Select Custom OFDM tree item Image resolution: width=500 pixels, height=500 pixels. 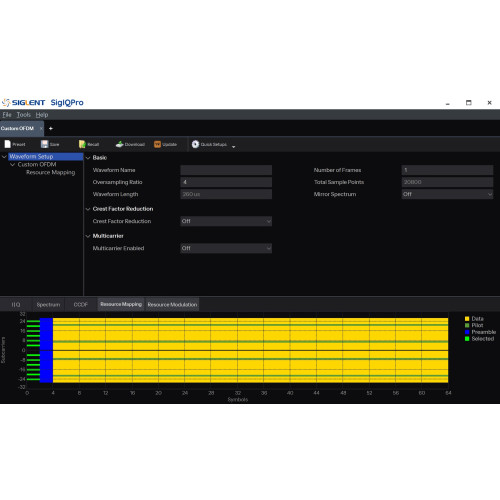(x=37, y=164)
